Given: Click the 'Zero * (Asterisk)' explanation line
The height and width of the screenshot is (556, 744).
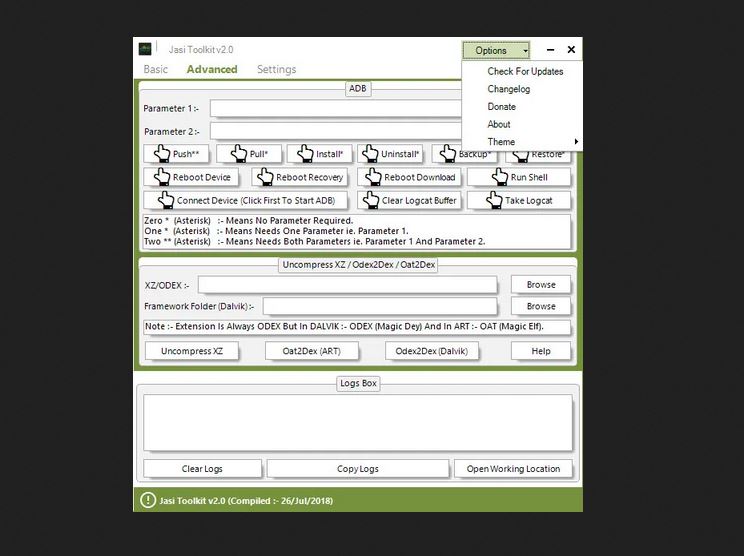Looking at the screenshot, I should coord(249,221).
